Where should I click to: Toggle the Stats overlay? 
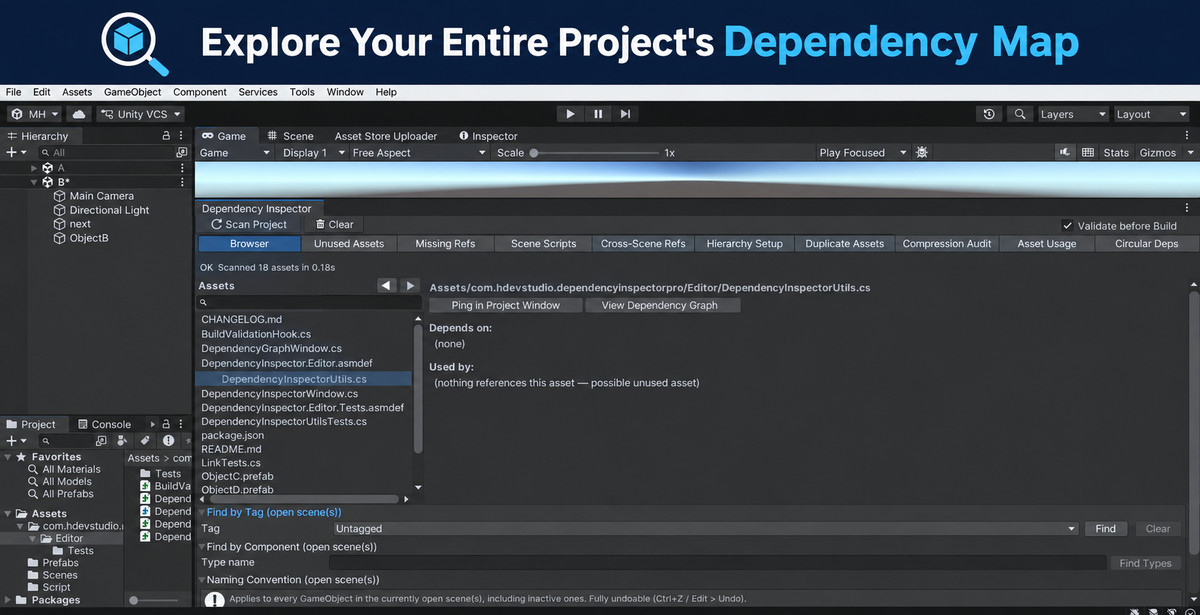point(1116,153)
